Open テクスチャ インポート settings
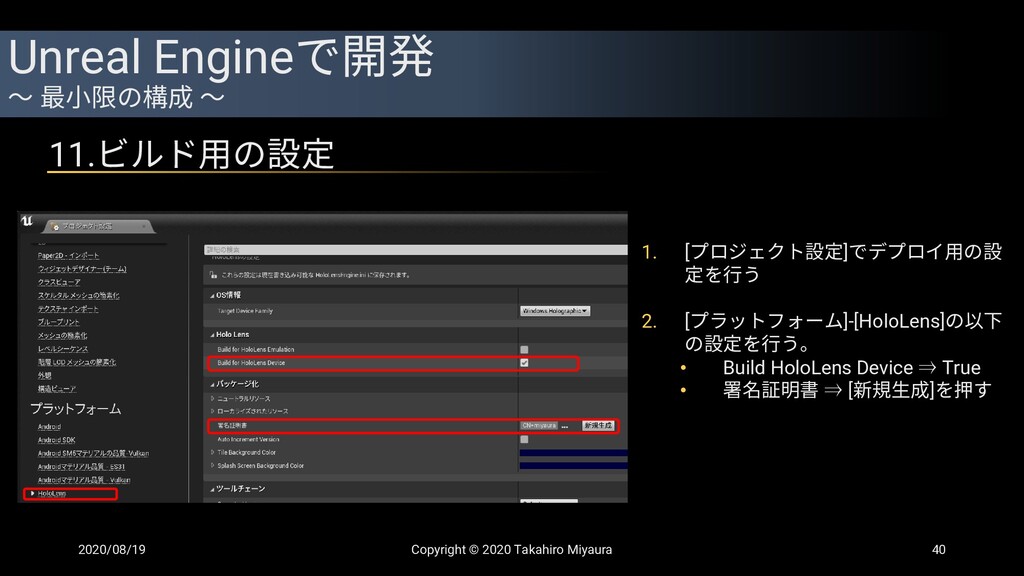Image resolution: width=1024 pixels, height=576 pixels. [69, 310]
